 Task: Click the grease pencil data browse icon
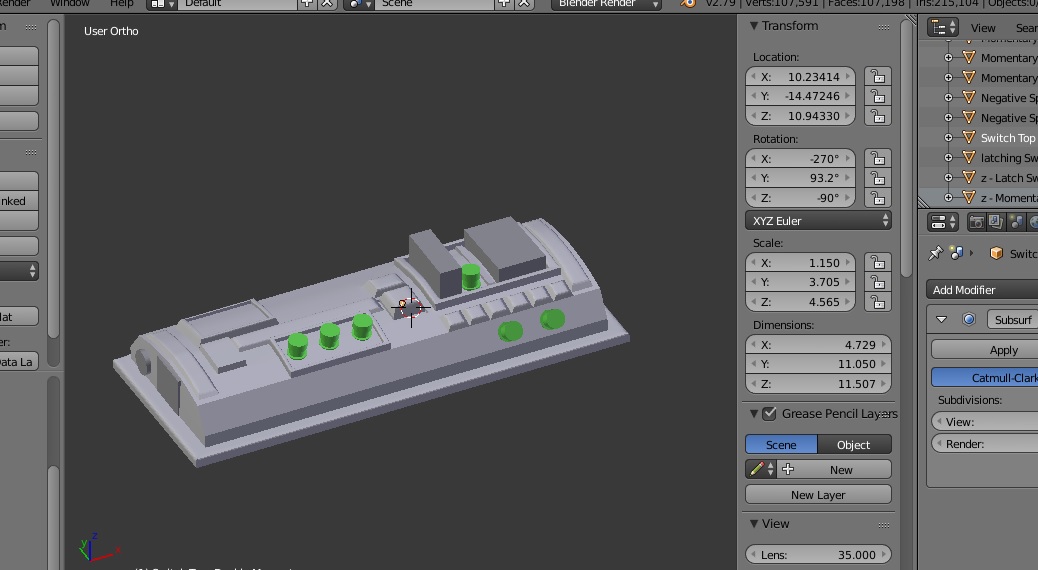759,470
